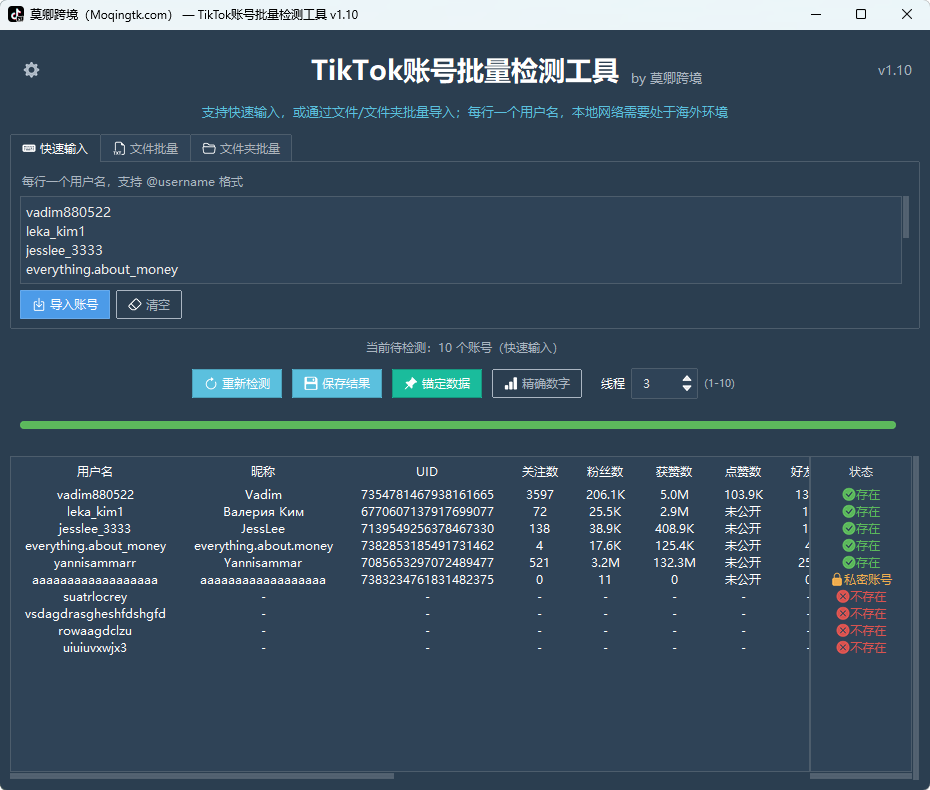The width and height of the screenshot is (930, 790).
Task: Click the 粉丝数 column header
Action: click(x=605, y=472)
